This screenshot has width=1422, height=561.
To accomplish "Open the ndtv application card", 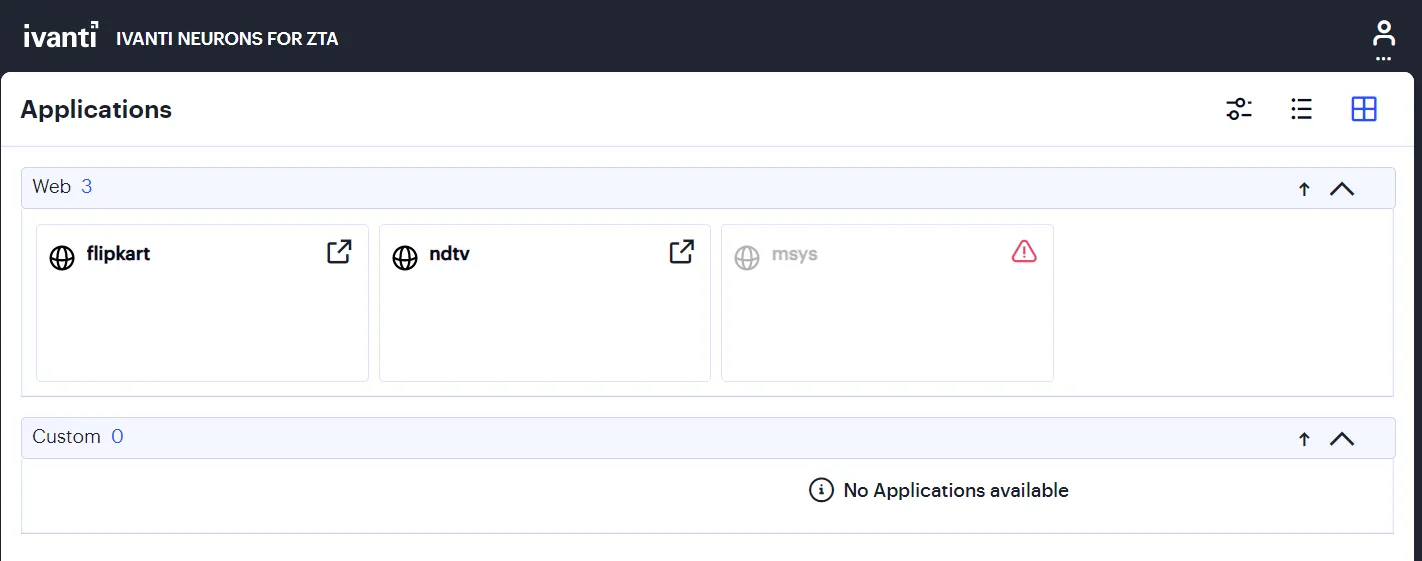I will 545,303.
